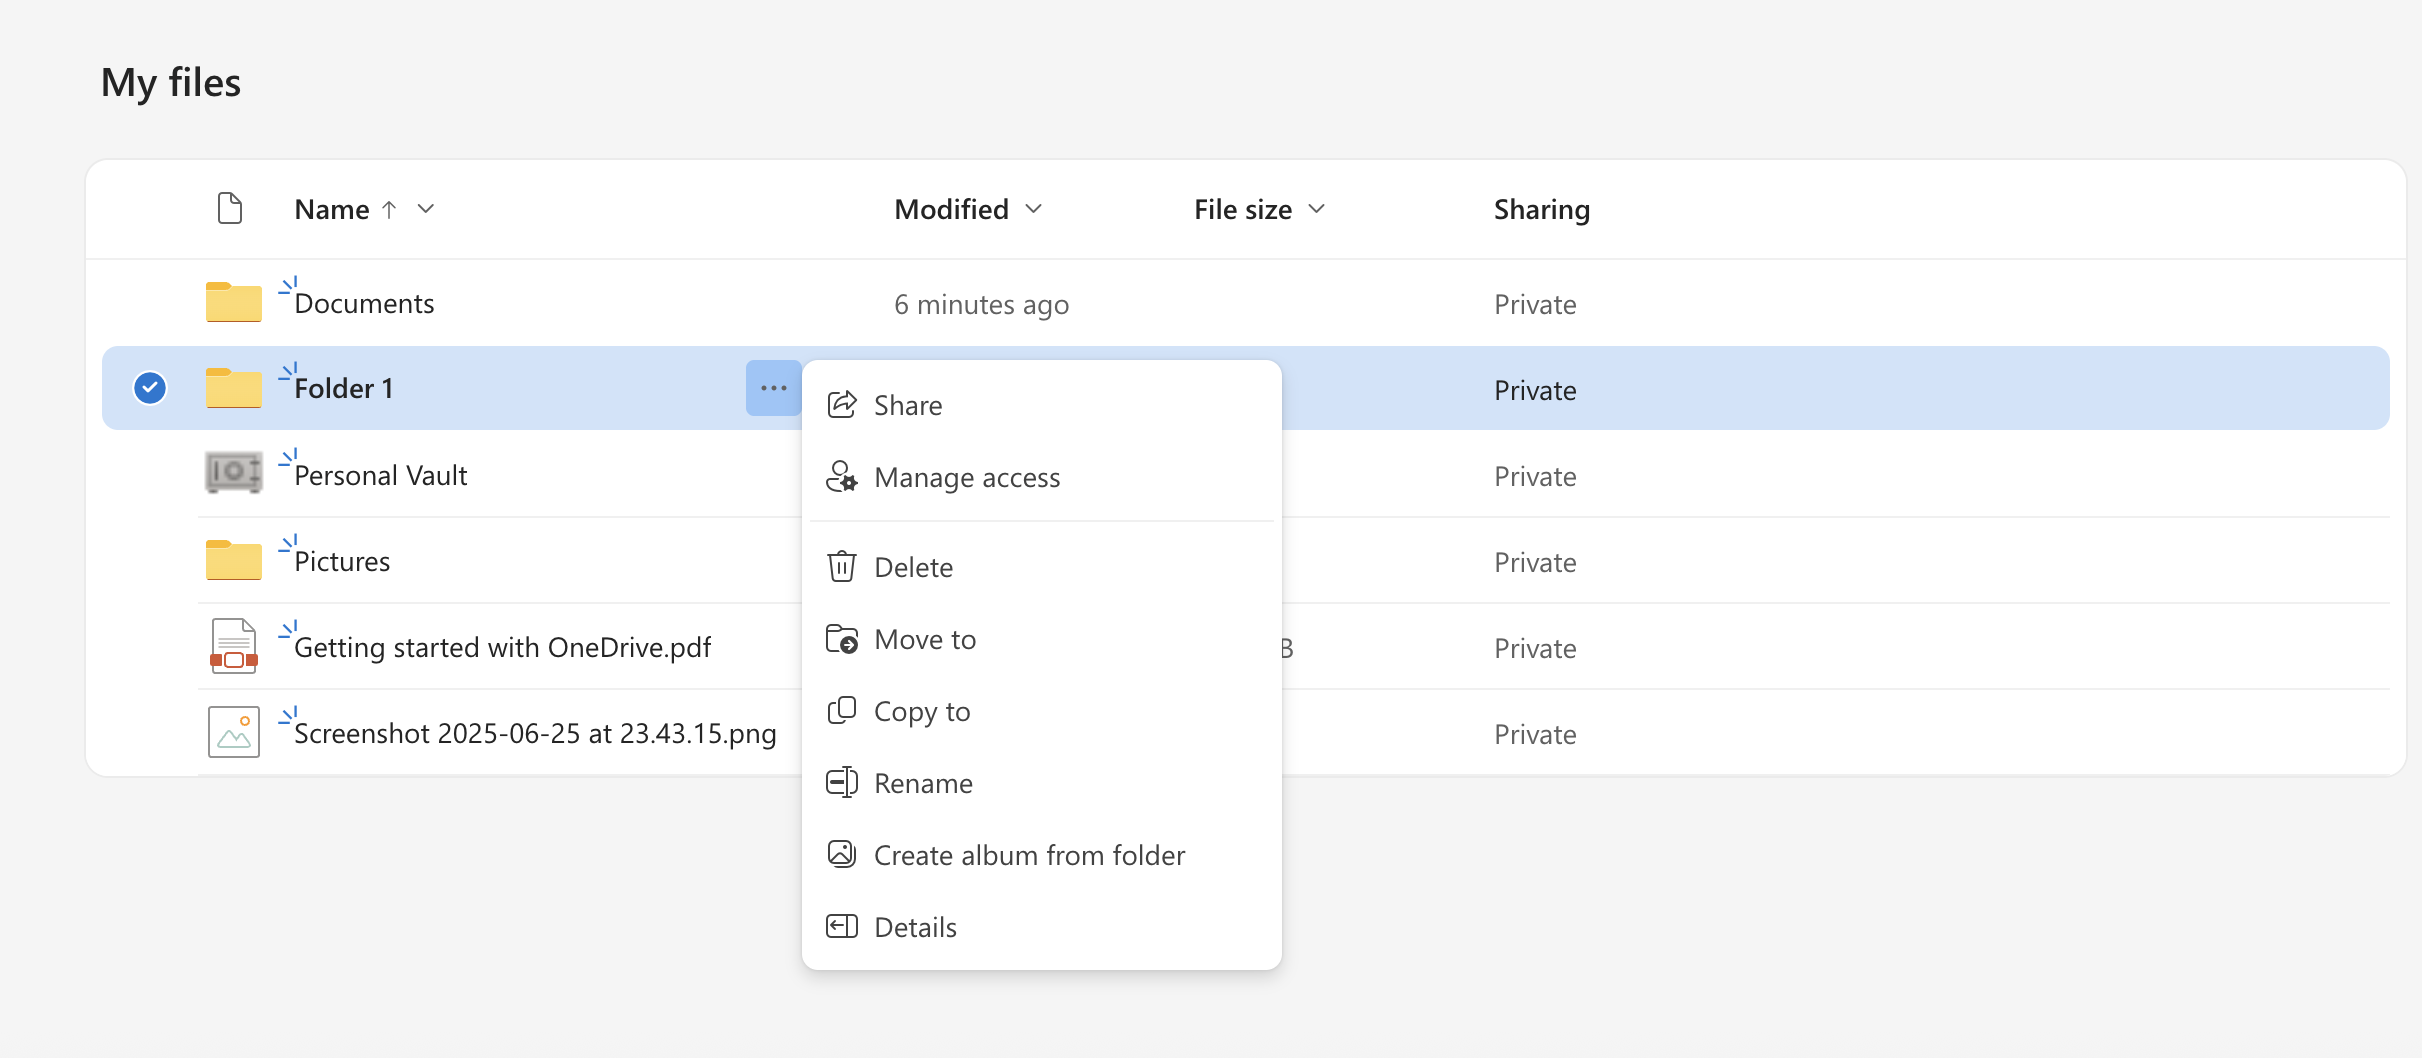Open the Name column dropdown chevron
Image resolution: width=2422 pixels, height=1058 pixels.
click(x=426, y=209)
